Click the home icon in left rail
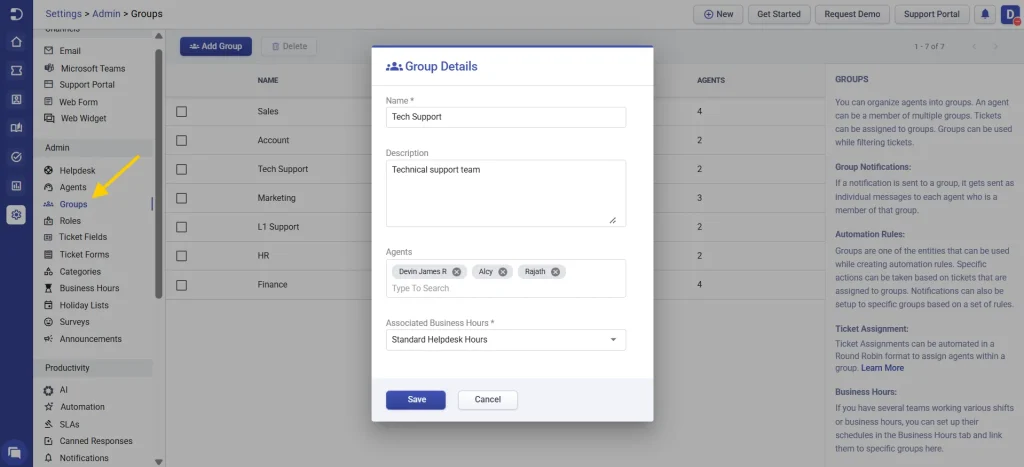 click(16, 42)
